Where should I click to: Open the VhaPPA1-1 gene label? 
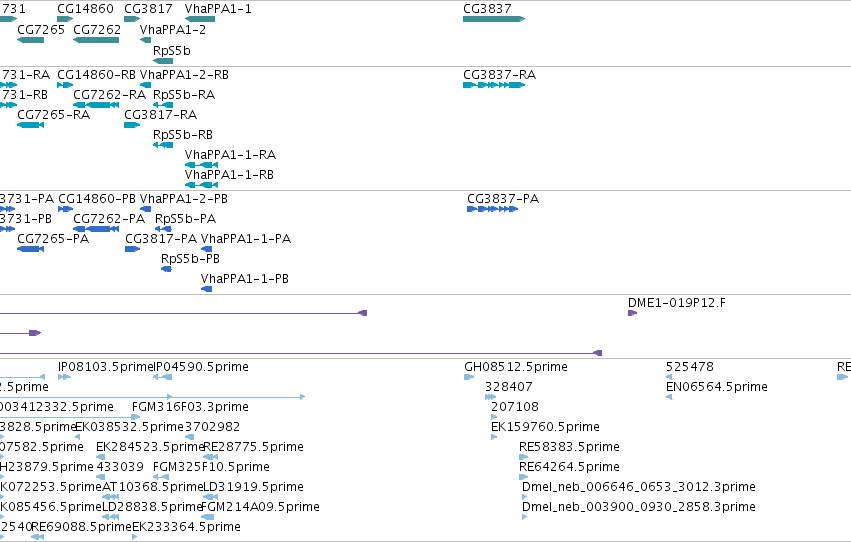218,9
